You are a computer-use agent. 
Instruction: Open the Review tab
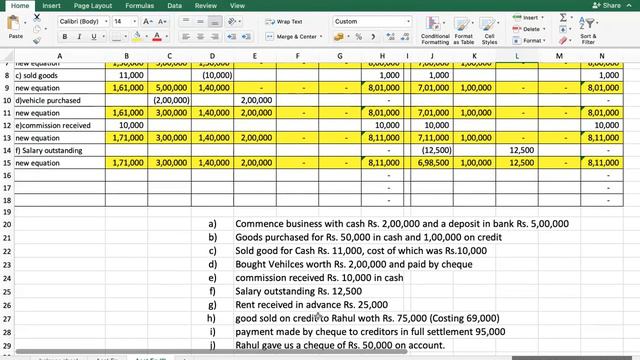(206, 6)
